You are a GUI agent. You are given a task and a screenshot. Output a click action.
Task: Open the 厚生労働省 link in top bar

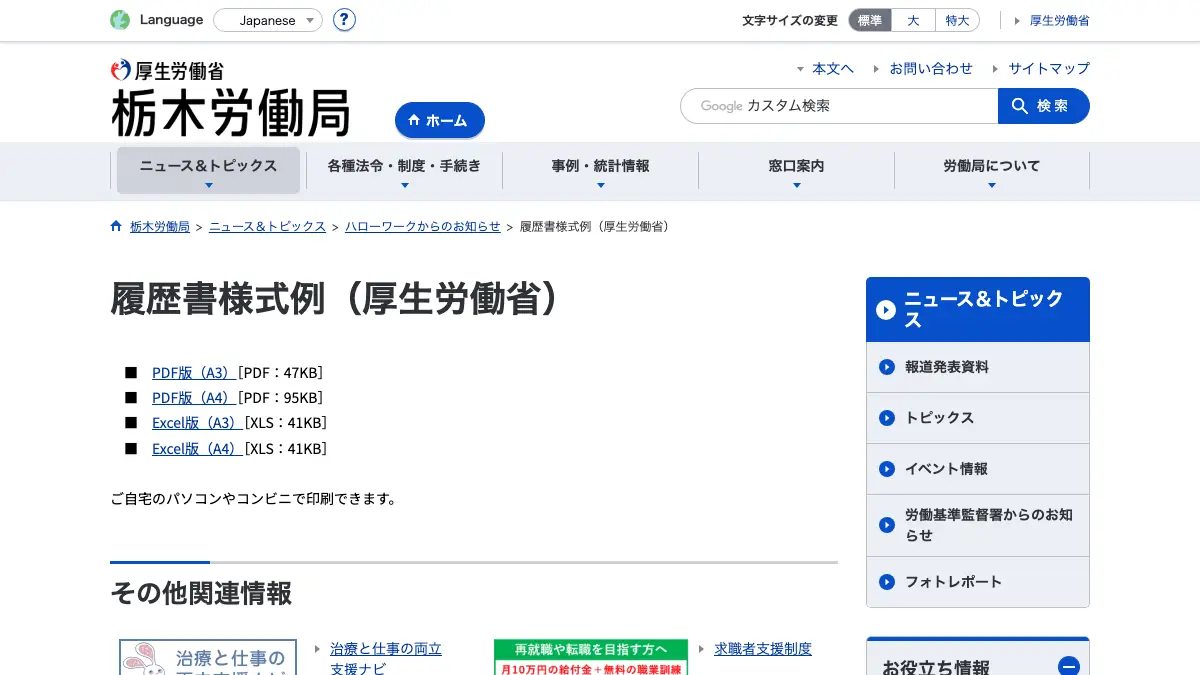pos(1059,20)
